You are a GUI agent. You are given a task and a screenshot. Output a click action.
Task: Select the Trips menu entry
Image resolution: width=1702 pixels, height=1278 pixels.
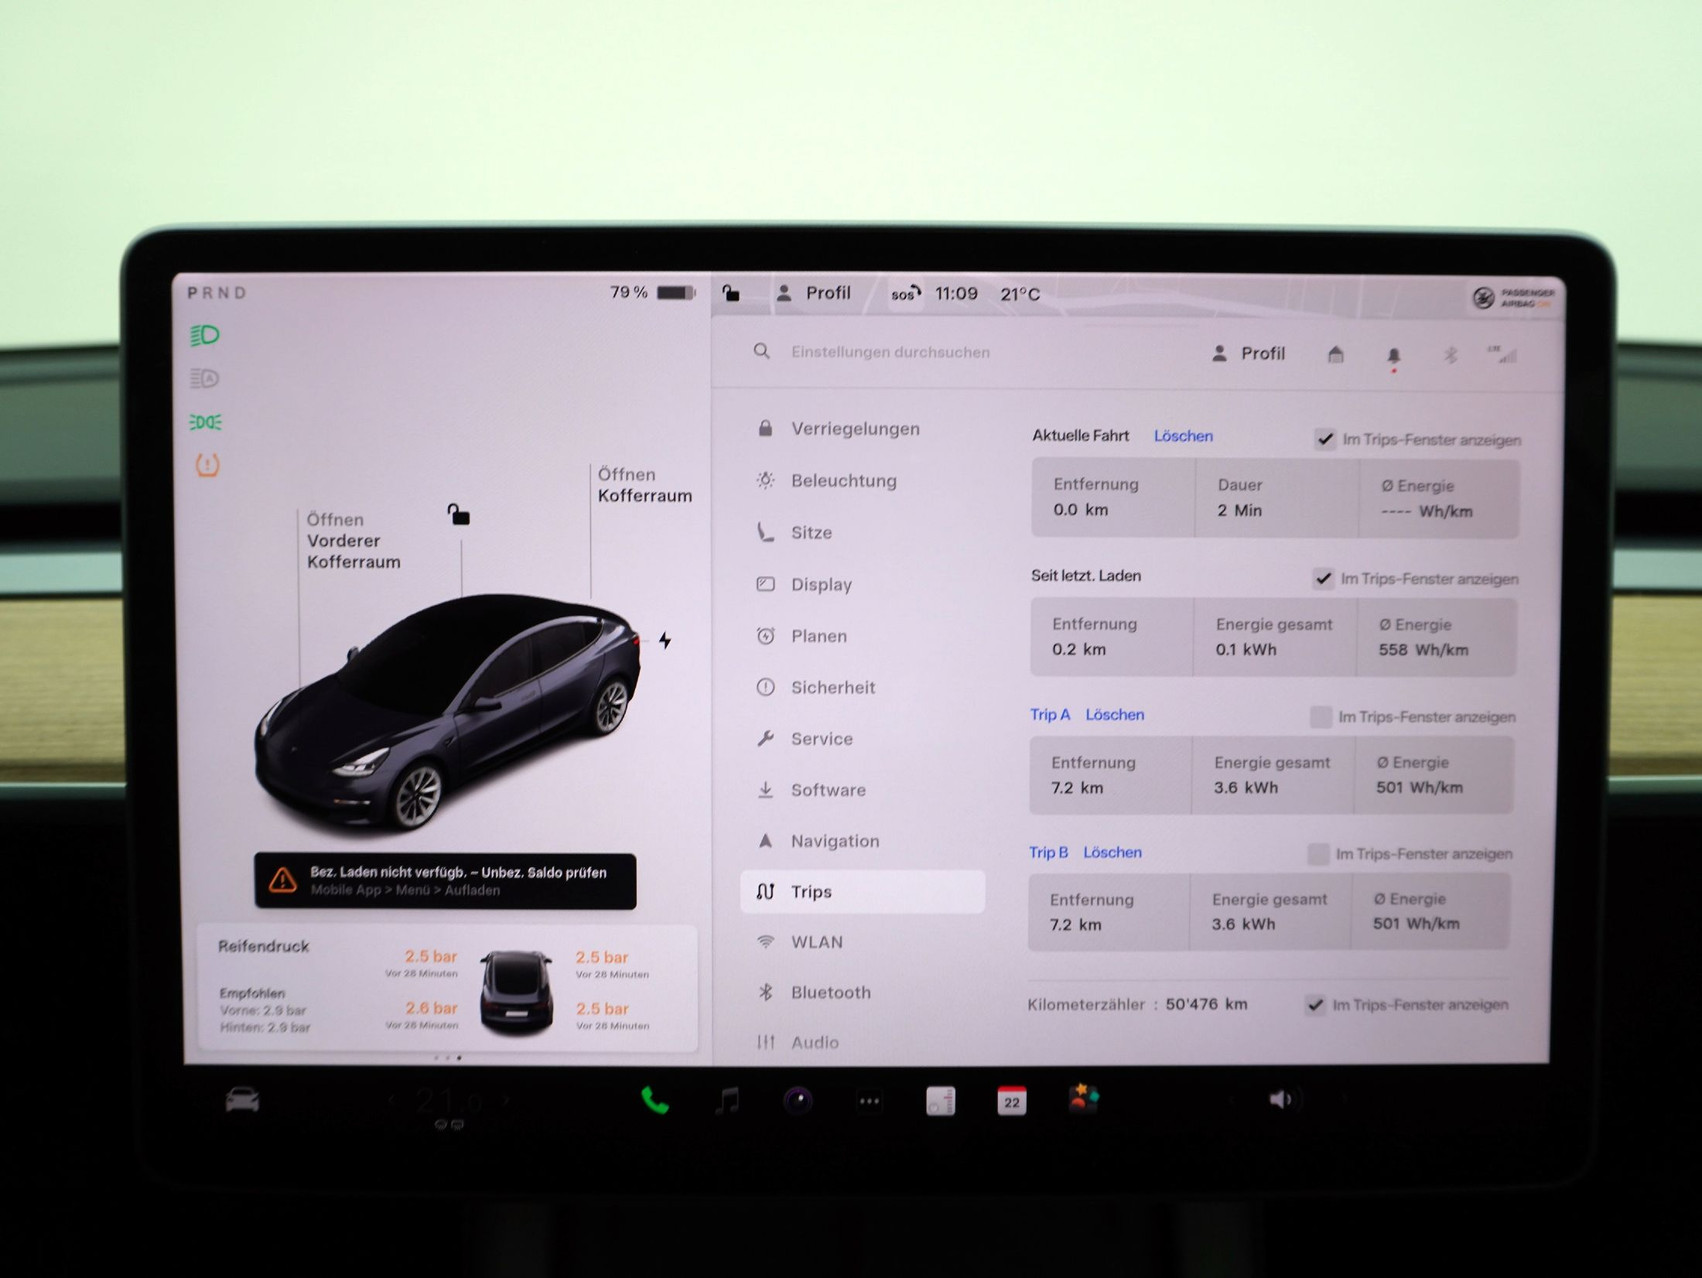[863, 891]
